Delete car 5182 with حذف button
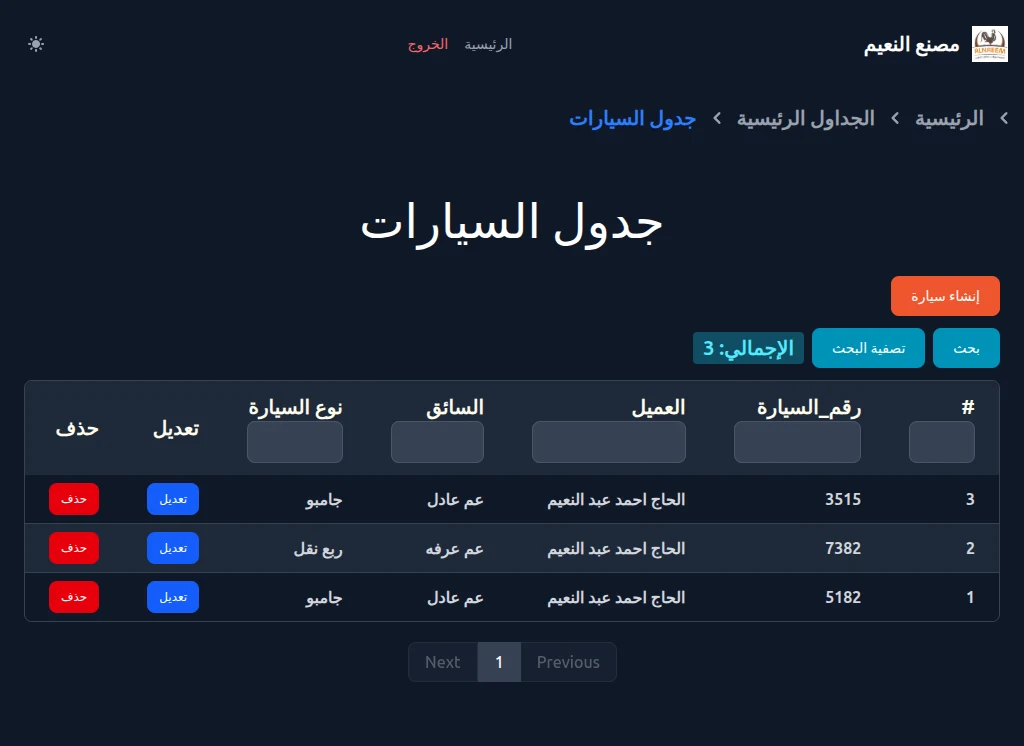The image size is (1024, 746). pos(74,597)
